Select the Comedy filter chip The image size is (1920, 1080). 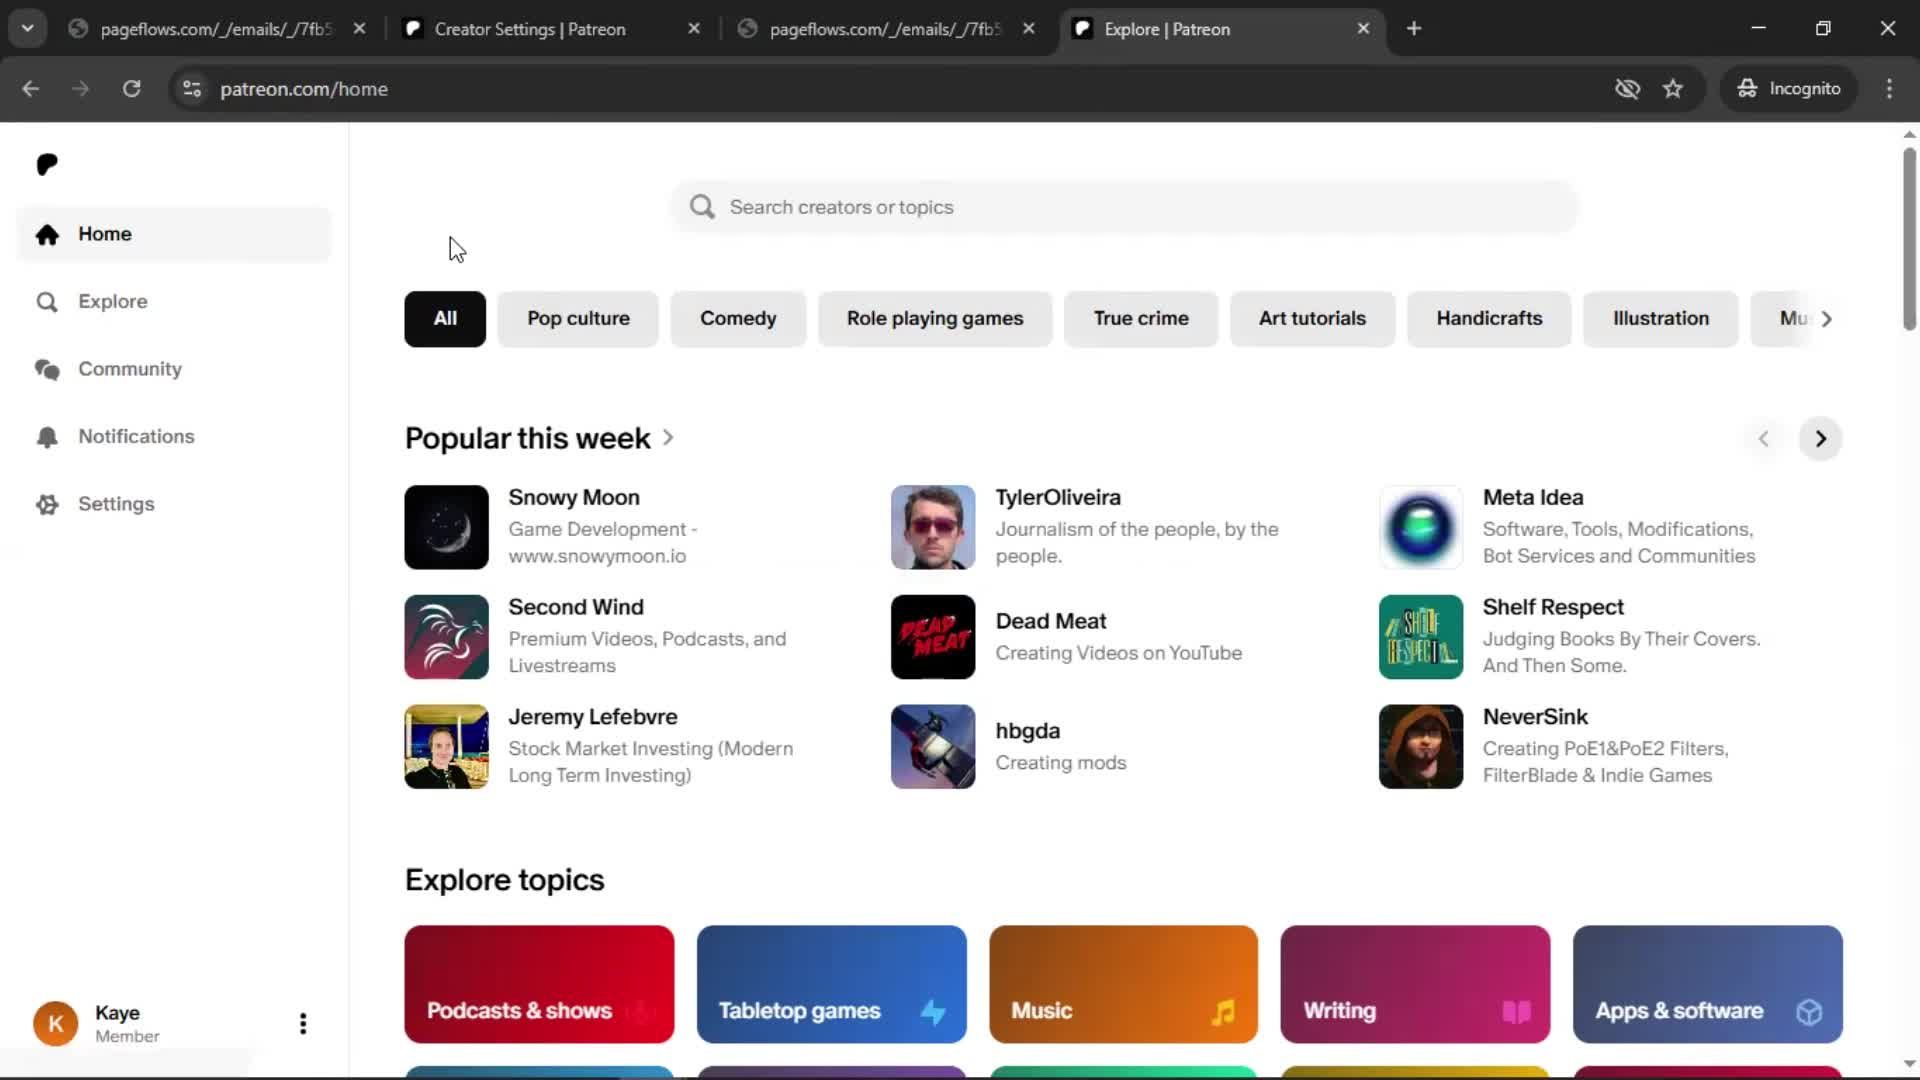pyautogui.click(x=738, y=319)
